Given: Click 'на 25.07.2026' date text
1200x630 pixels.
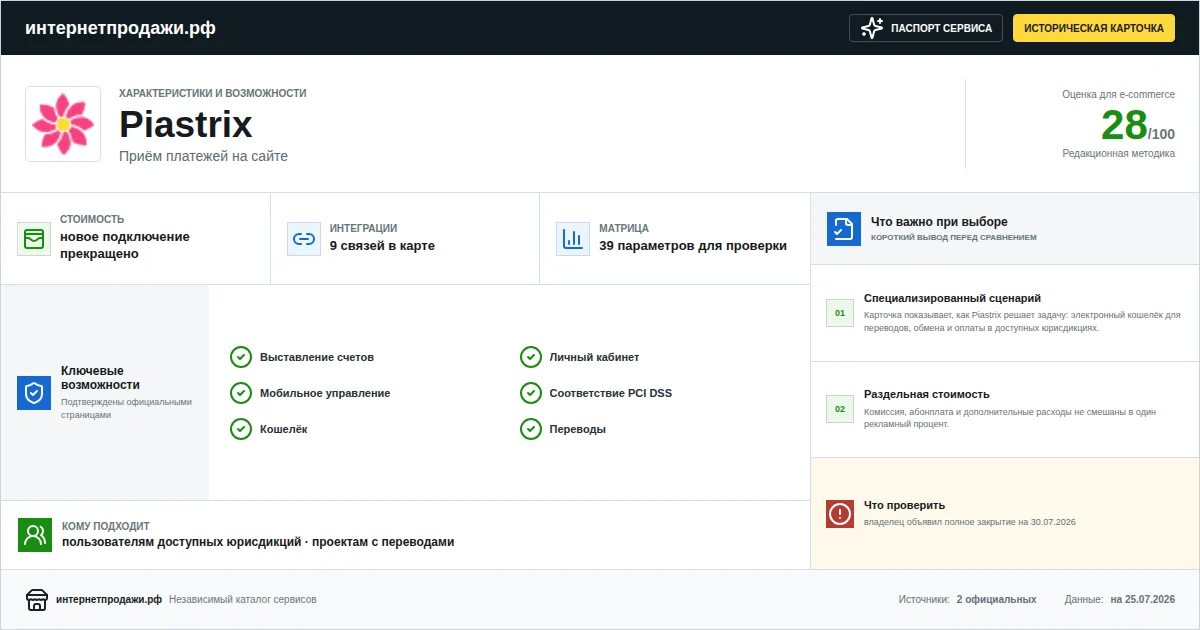Looking at the screenshot, I should pyautogui.click(x=1143, y=600).
